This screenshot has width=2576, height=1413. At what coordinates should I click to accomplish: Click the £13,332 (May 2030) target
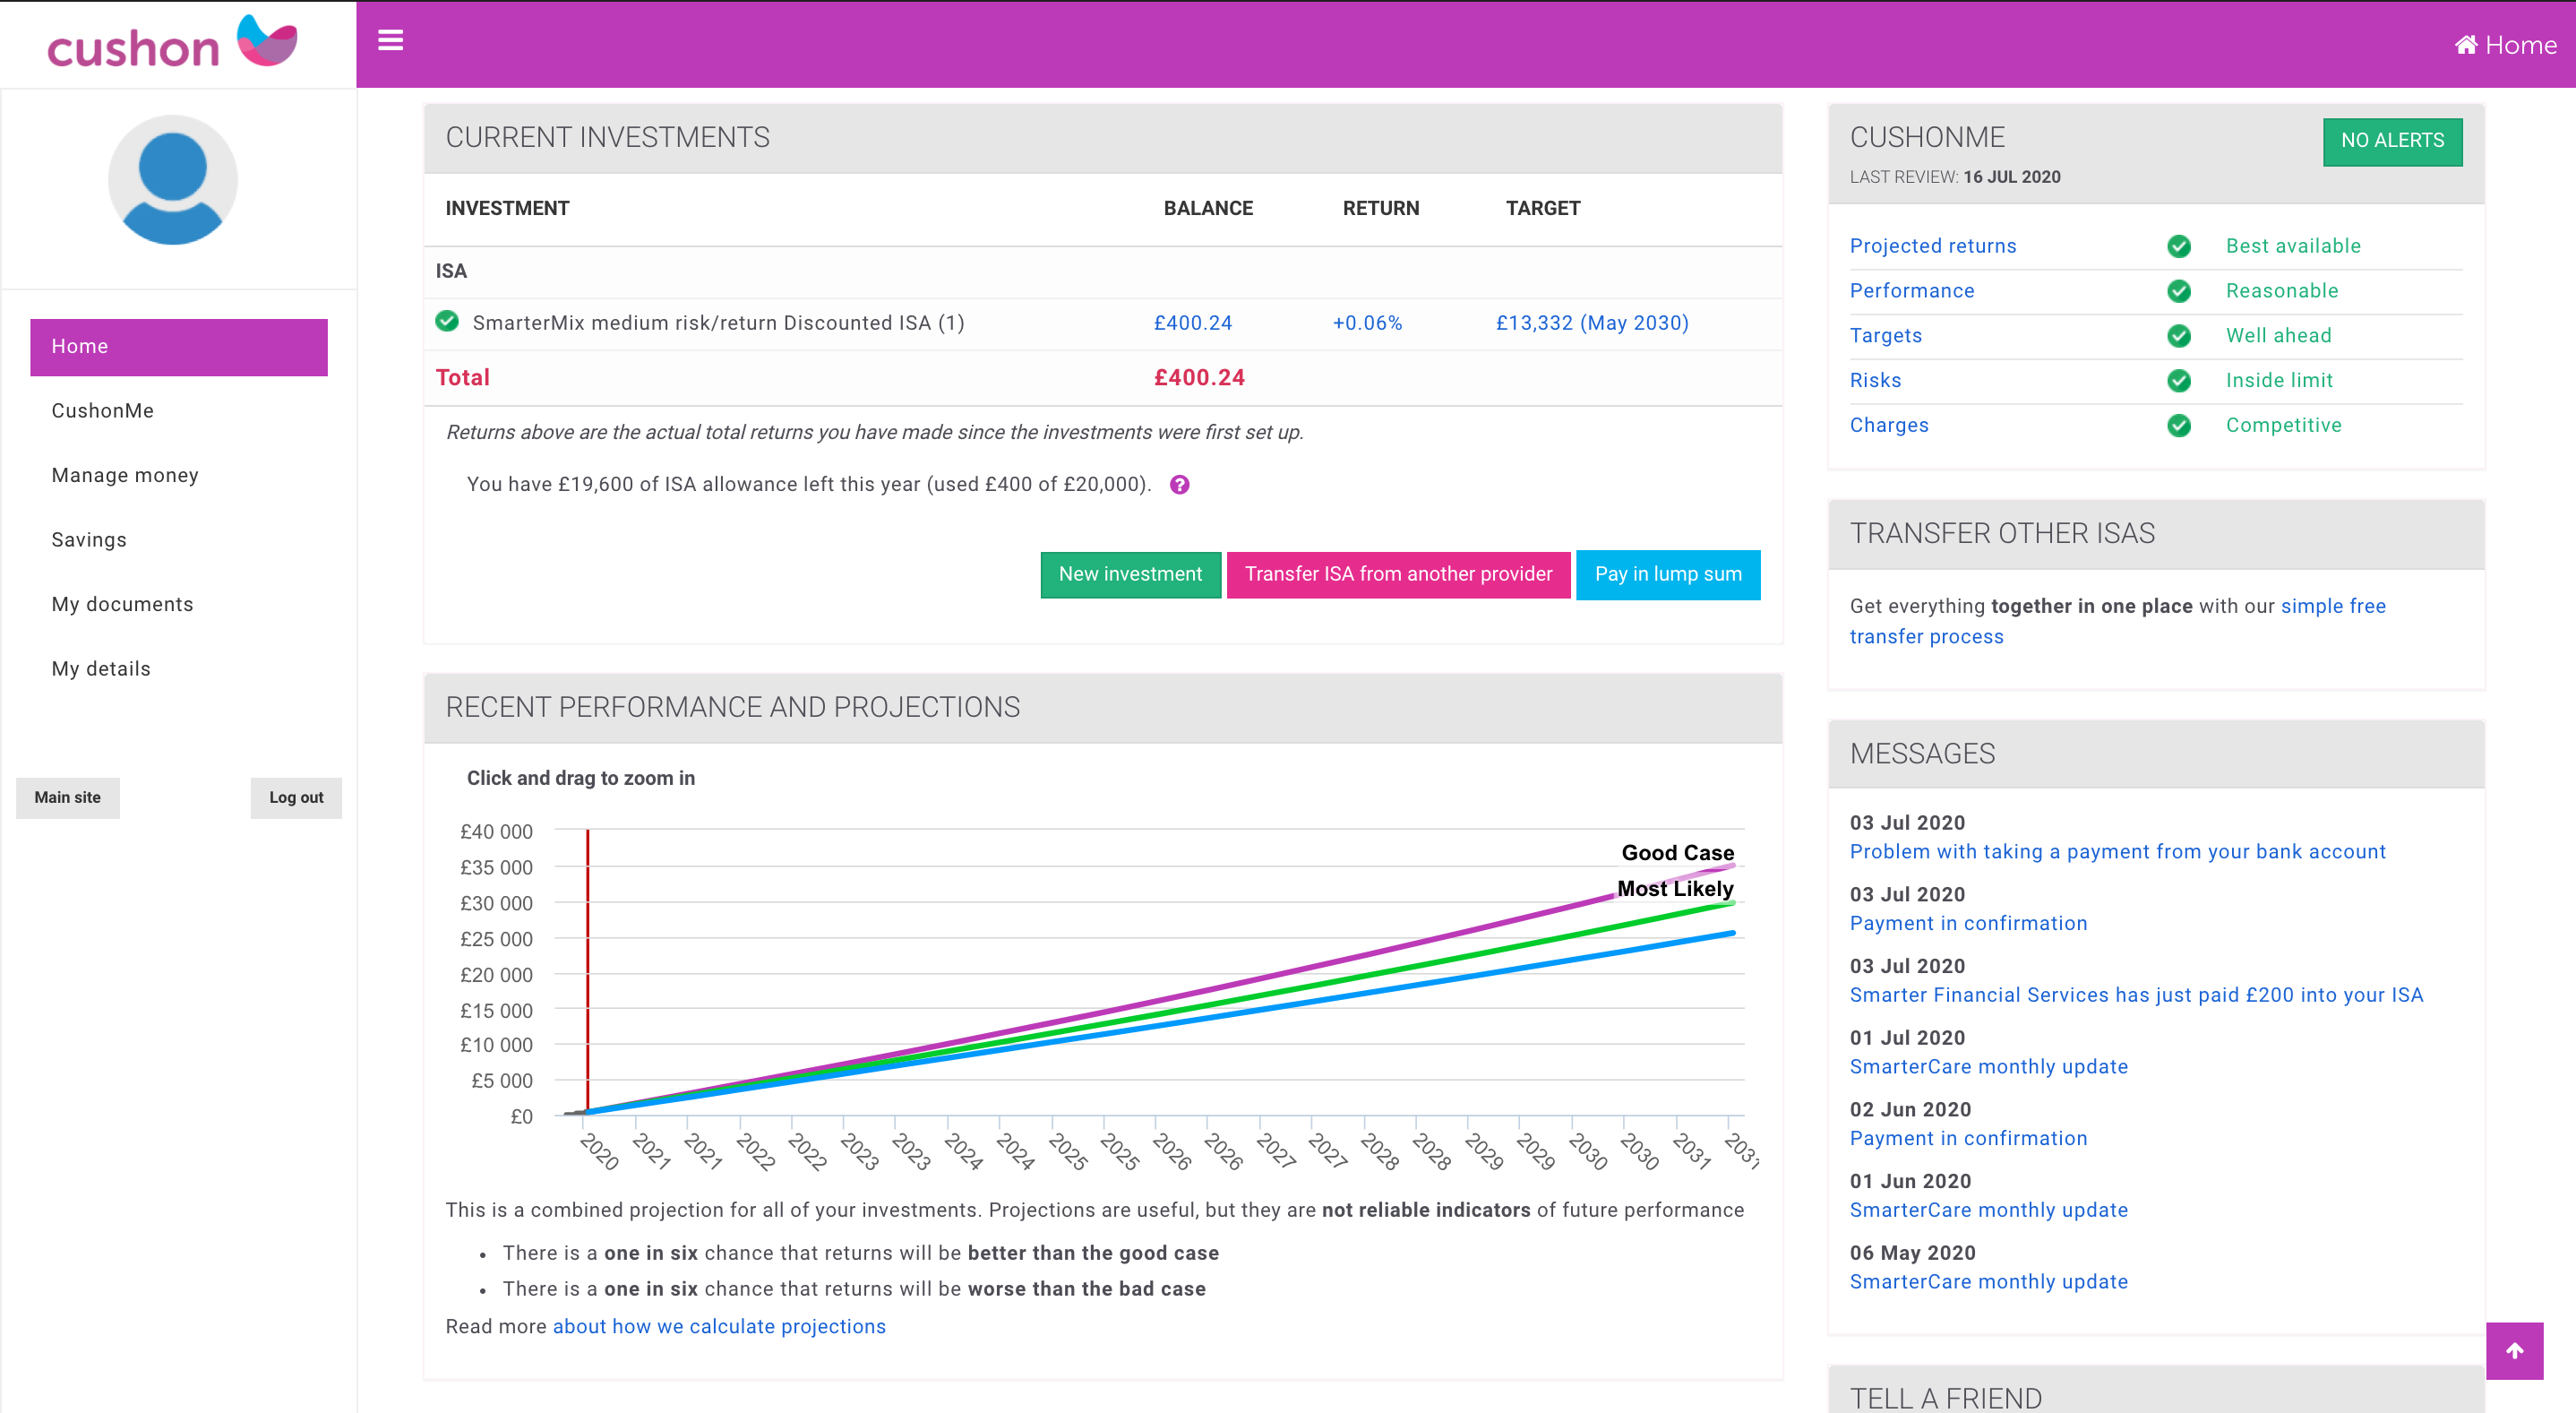point(1592,323)
